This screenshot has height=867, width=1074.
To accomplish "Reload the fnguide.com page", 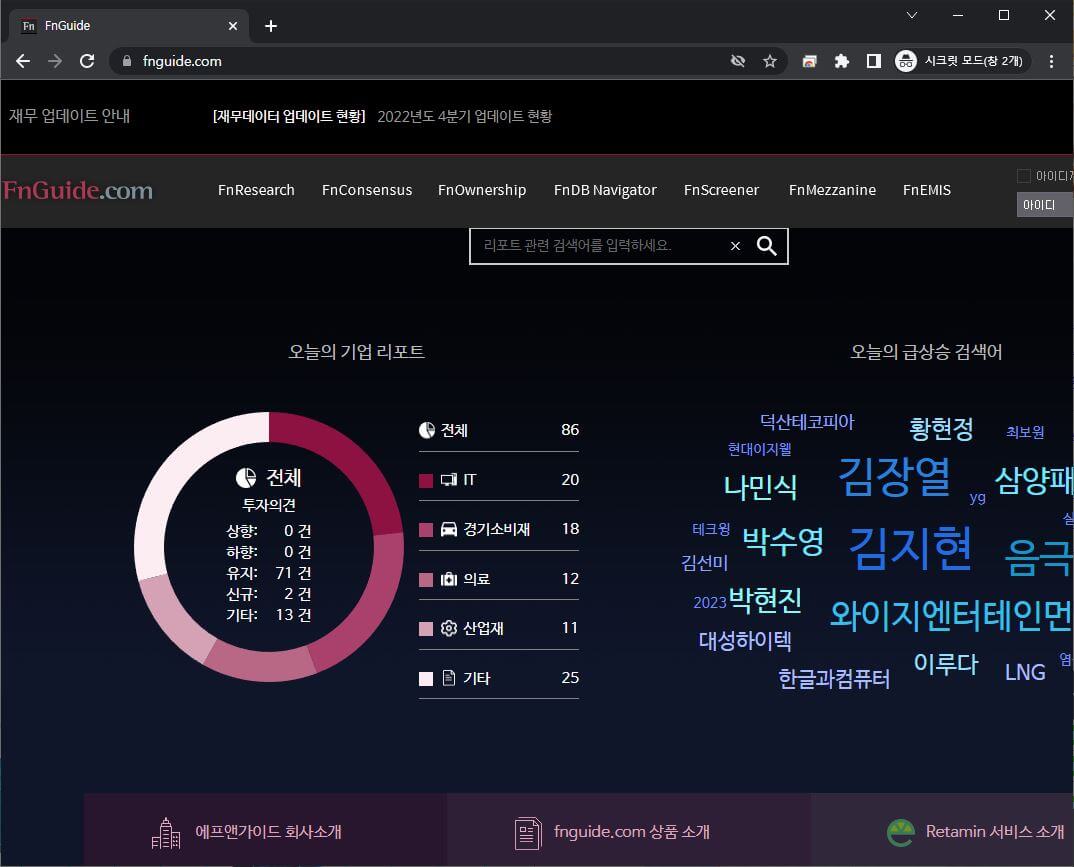I will point(87,61).
